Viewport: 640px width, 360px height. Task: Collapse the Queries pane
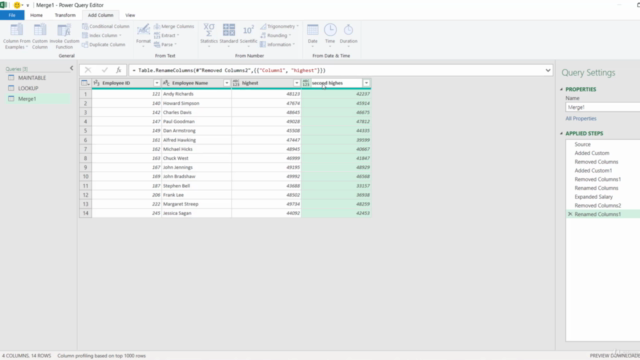72,69
